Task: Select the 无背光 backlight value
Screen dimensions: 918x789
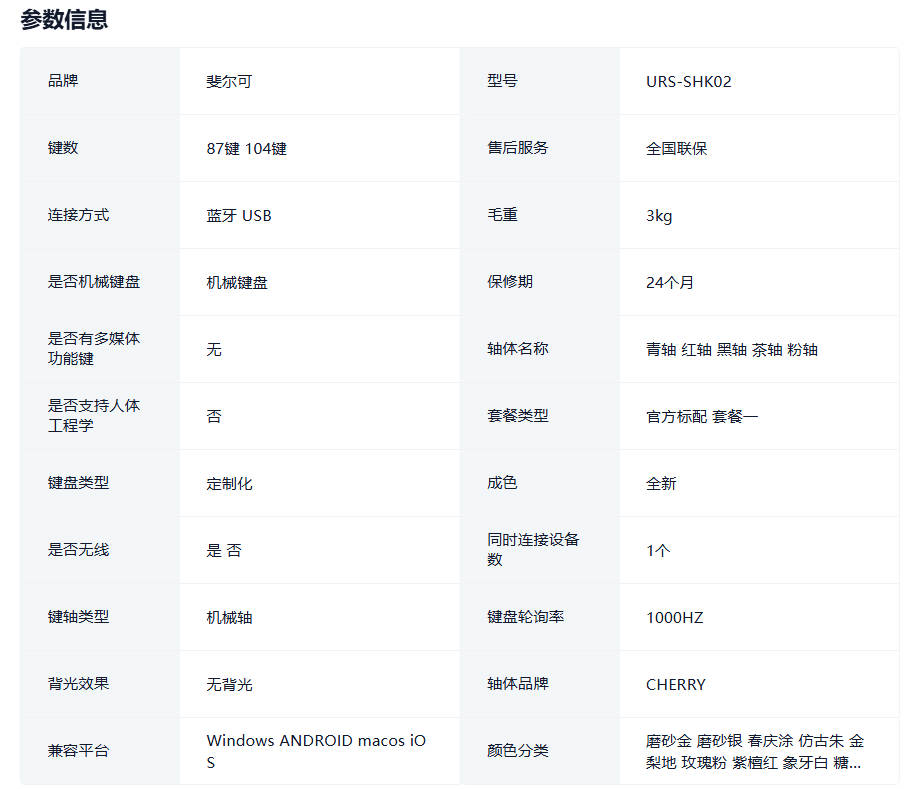Action: pyautogui.click(x=229, y=684)
